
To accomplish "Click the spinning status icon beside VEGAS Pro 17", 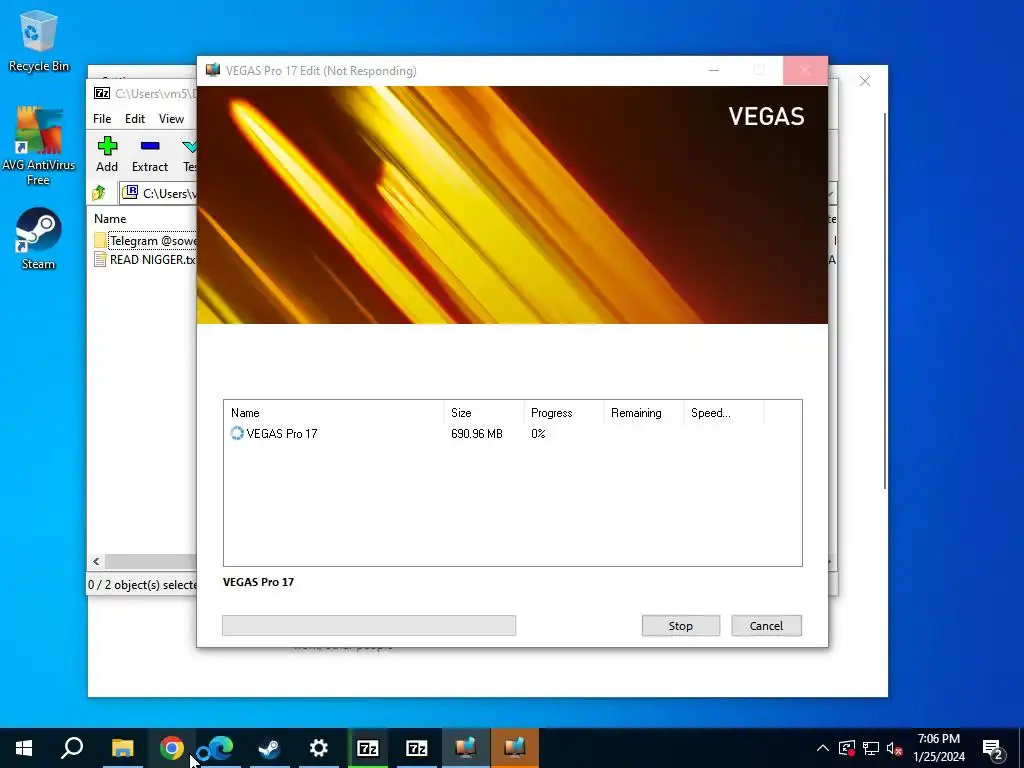I will click(237, 433).
